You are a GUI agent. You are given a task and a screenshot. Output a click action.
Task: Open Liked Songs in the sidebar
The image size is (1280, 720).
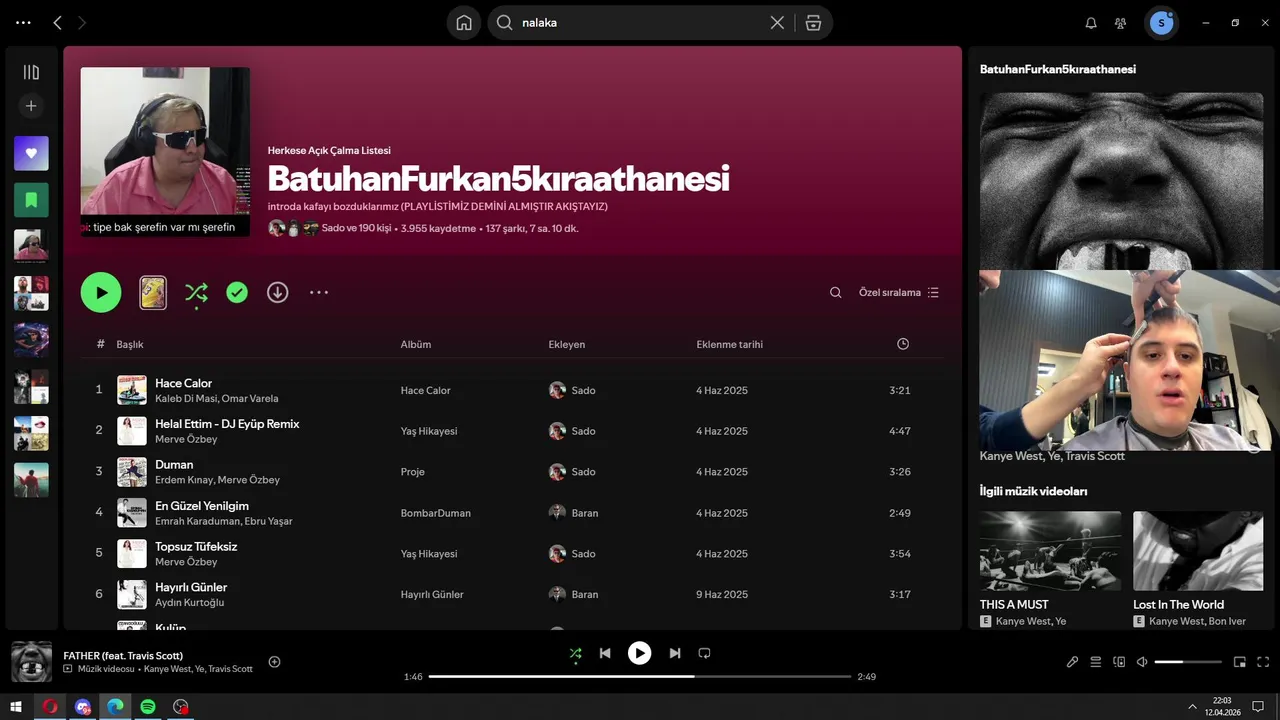31,153
